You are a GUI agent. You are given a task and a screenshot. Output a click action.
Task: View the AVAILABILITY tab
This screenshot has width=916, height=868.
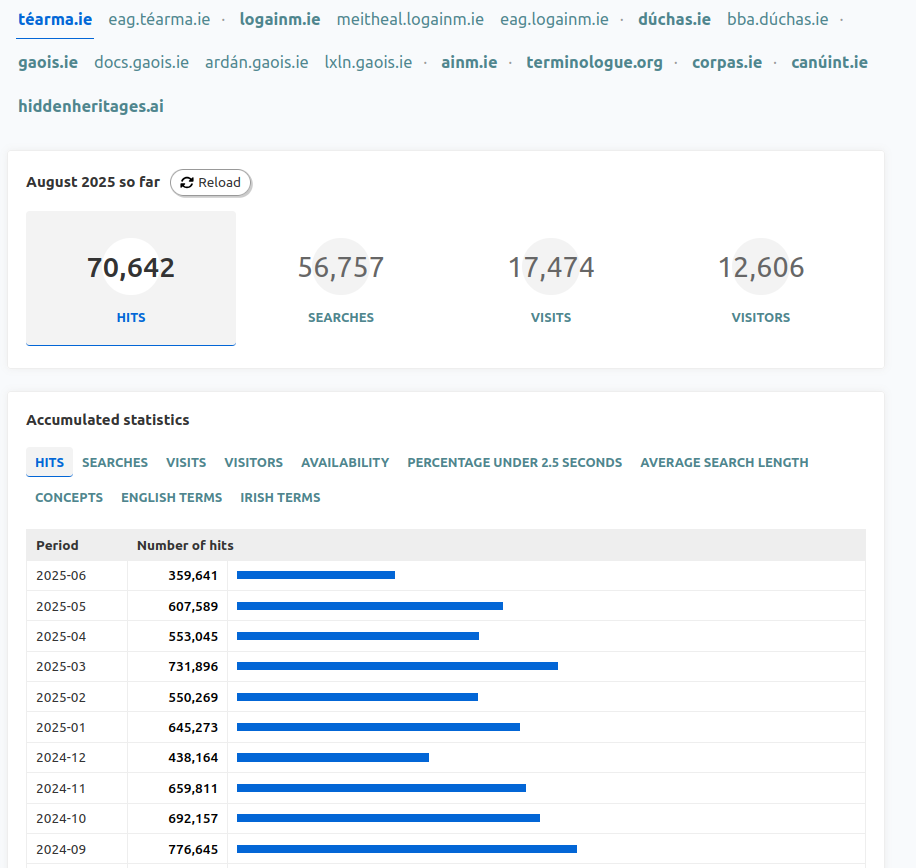pos(345,462)
